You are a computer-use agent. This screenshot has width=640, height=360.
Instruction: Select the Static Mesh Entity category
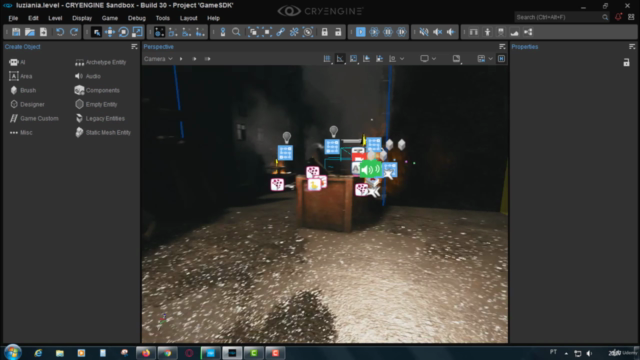(x=103, y=132)
